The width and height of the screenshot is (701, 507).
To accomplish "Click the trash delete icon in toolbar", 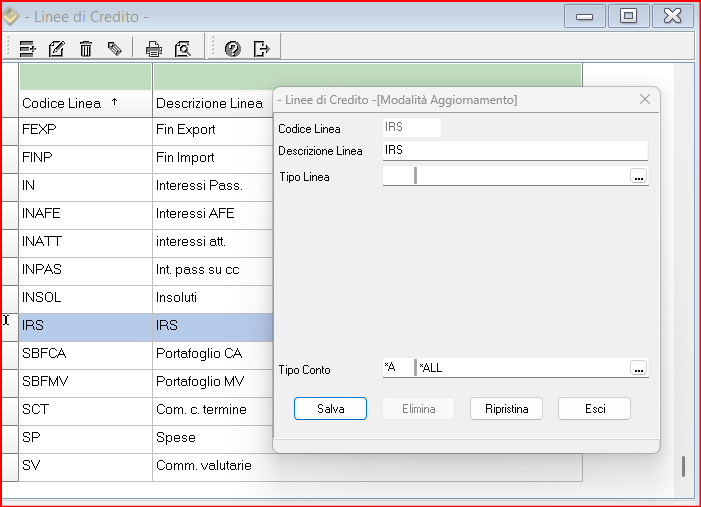I will (86, 48).
